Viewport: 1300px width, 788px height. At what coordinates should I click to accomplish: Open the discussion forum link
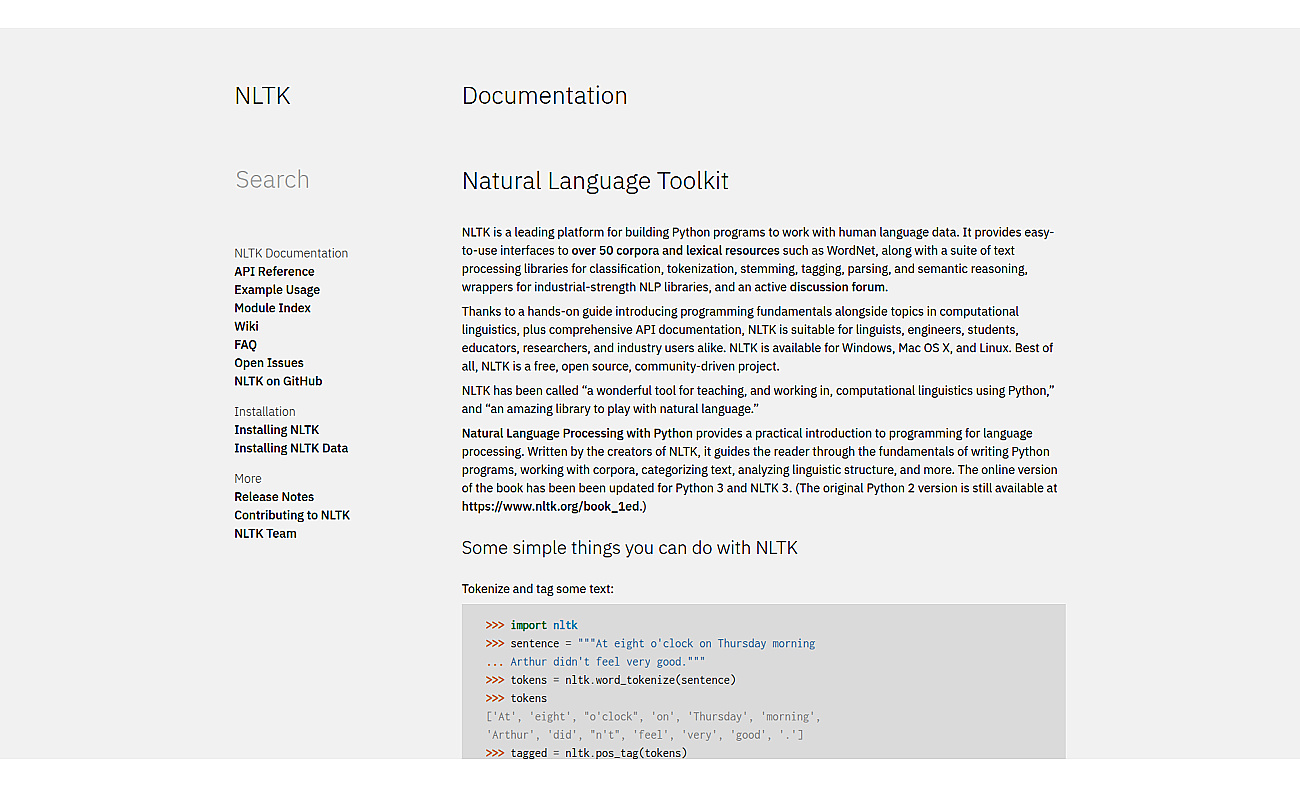pyautogui.click(x=837, y=287)
